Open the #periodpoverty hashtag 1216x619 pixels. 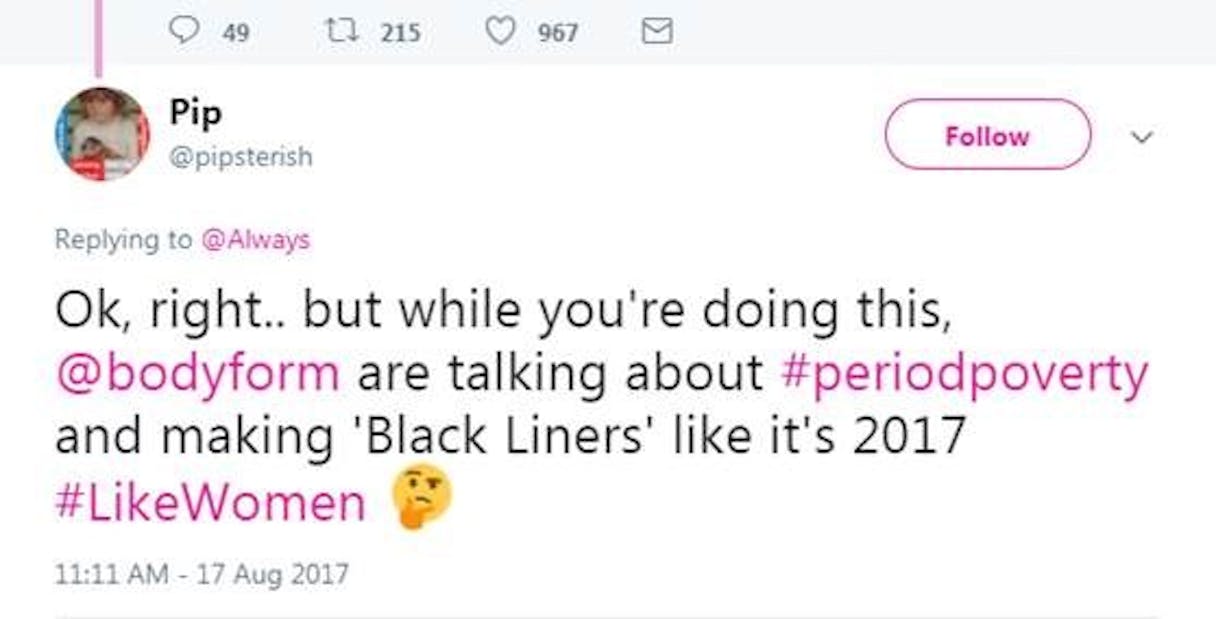click(x=963, y=373)
